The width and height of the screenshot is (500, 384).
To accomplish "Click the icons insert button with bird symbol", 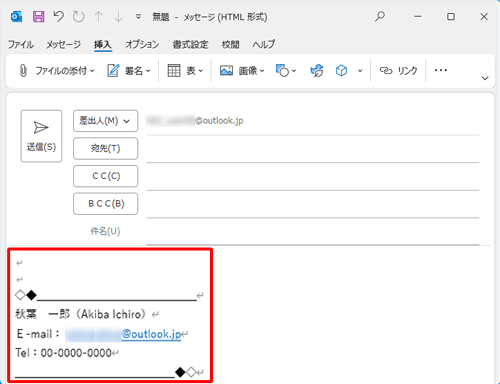I will pos(317,71).
